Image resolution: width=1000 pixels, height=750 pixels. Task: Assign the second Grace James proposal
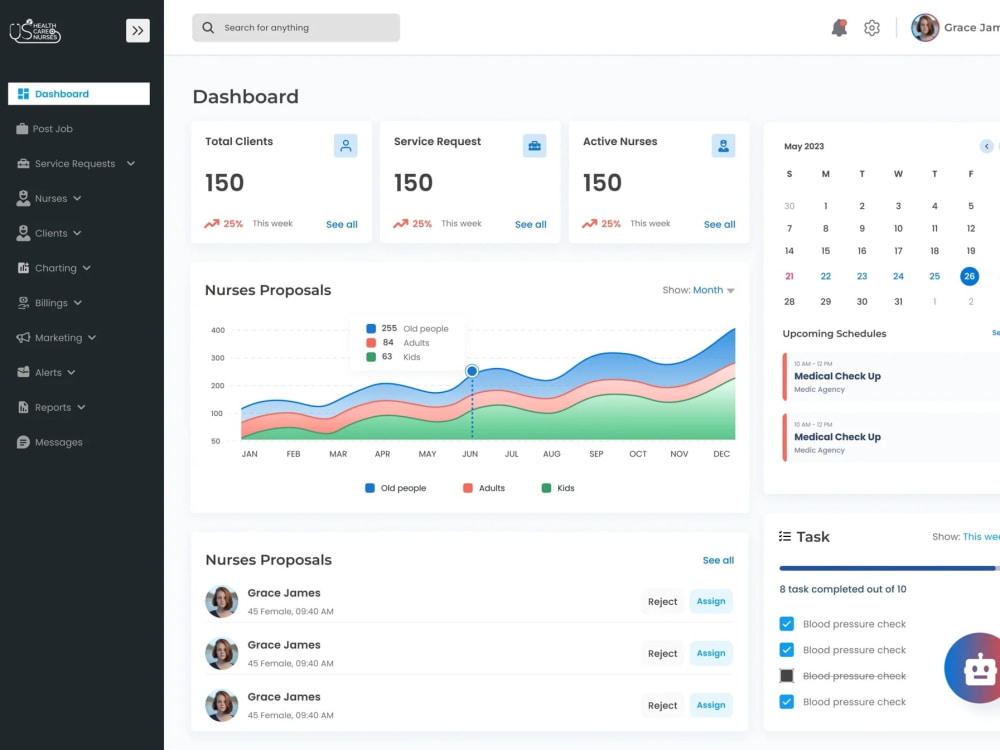[x=711, y=654]
